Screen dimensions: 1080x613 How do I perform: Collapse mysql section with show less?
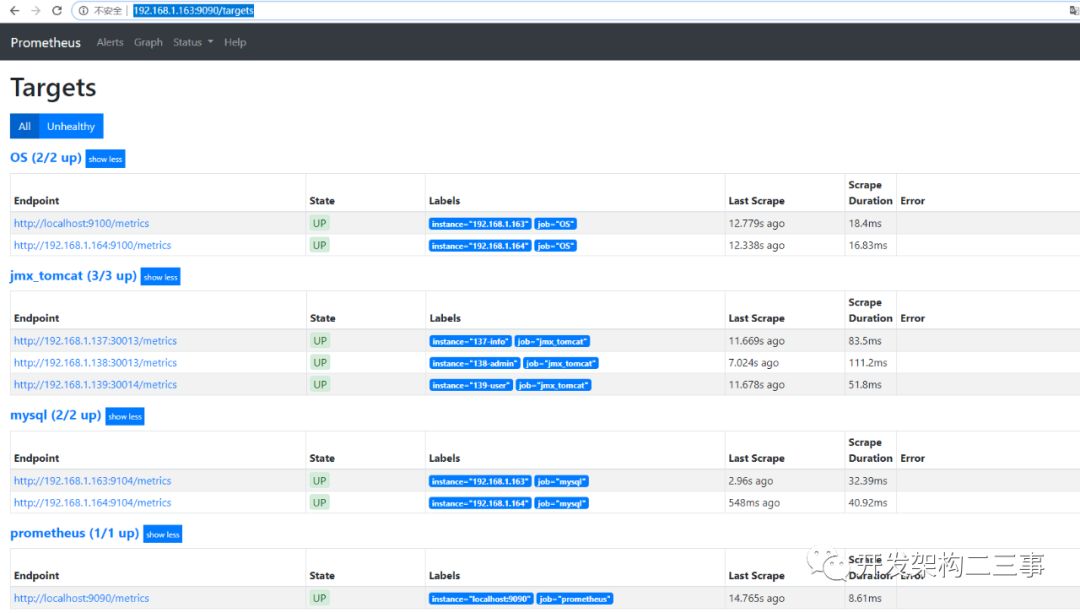pos(125,416)
